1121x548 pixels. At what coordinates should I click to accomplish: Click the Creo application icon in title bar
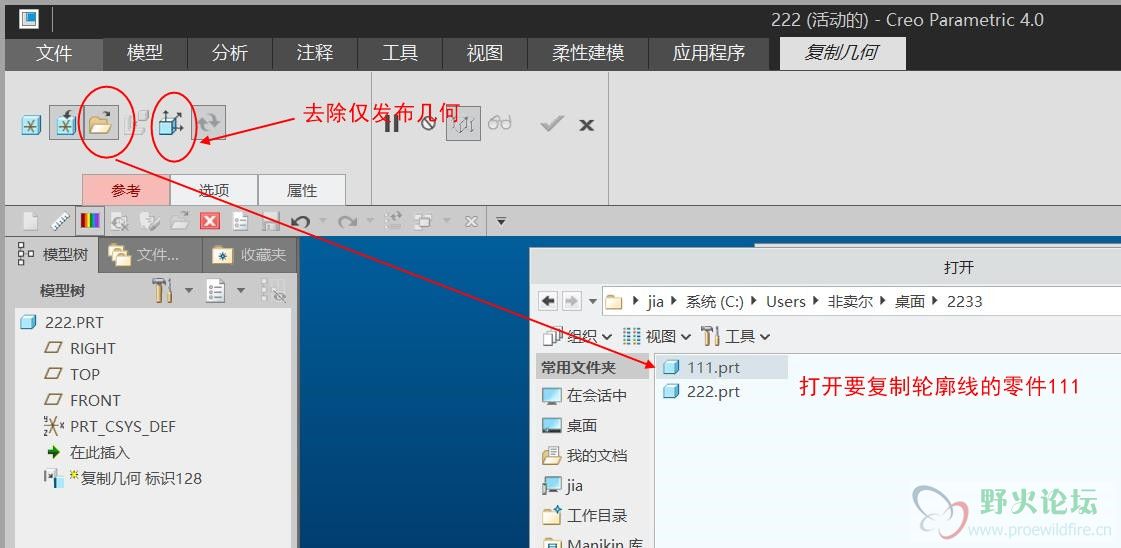[x=29, y=19]
